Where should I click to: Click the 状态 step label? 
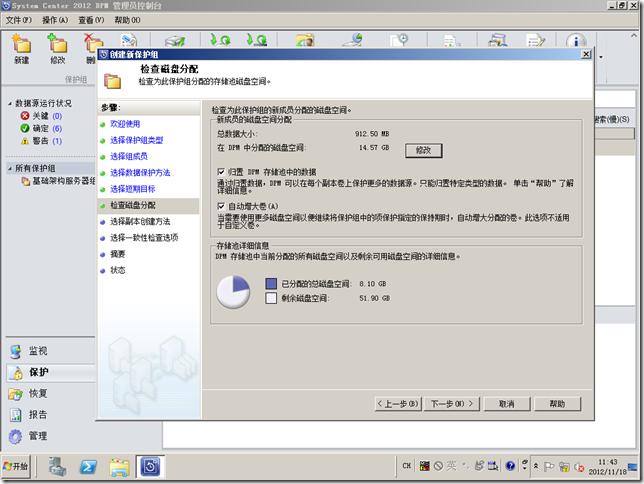[117, 270]
